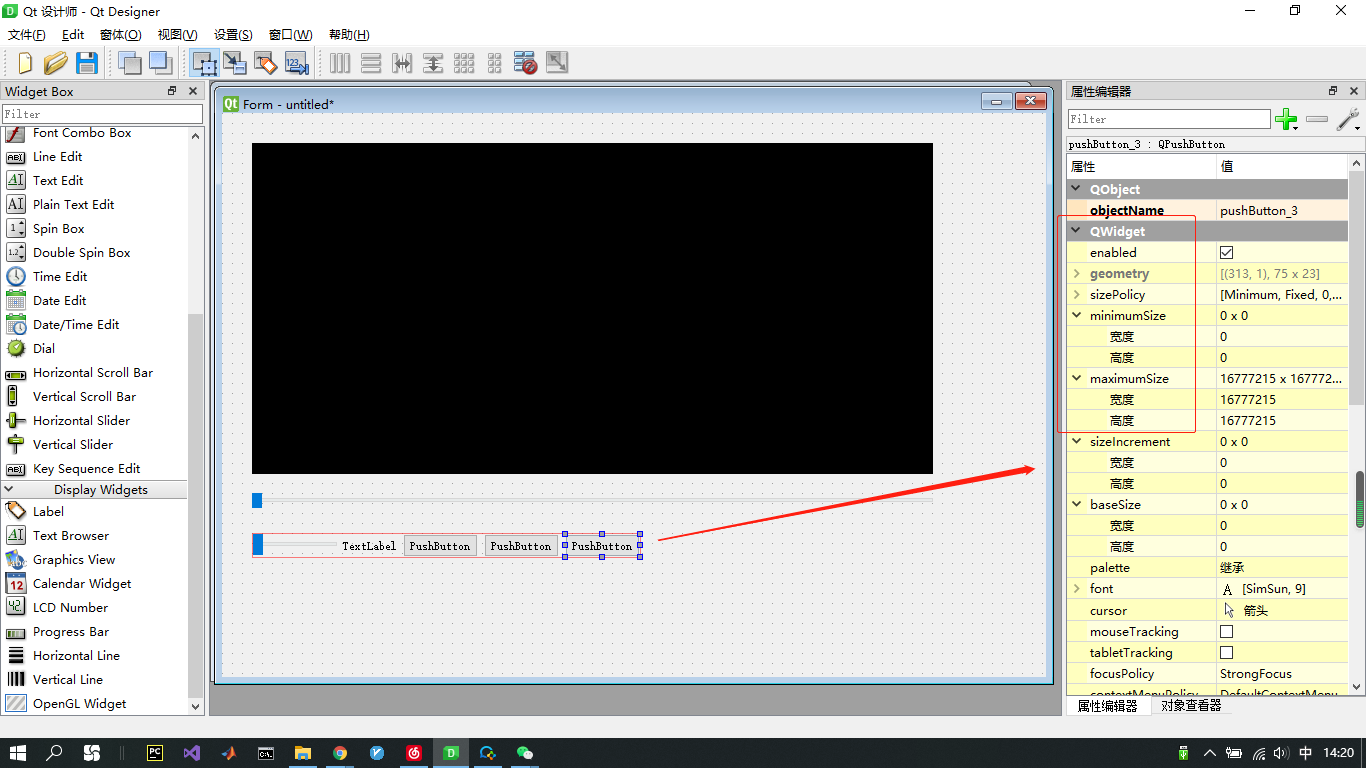Select the Lay Out Vertically tool

[371, 62]
